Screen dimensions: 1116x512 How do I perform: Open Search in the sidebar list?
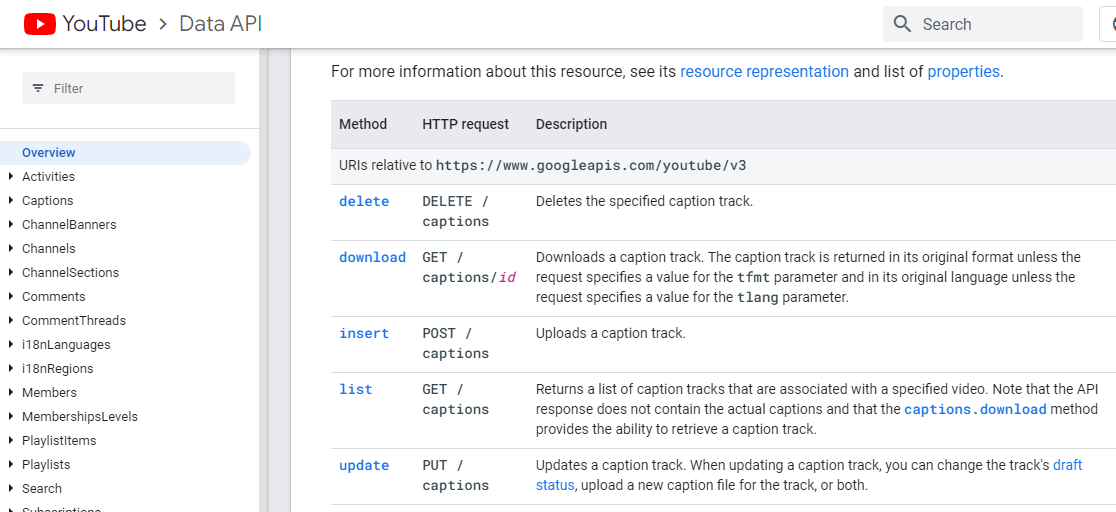[42, 489]
